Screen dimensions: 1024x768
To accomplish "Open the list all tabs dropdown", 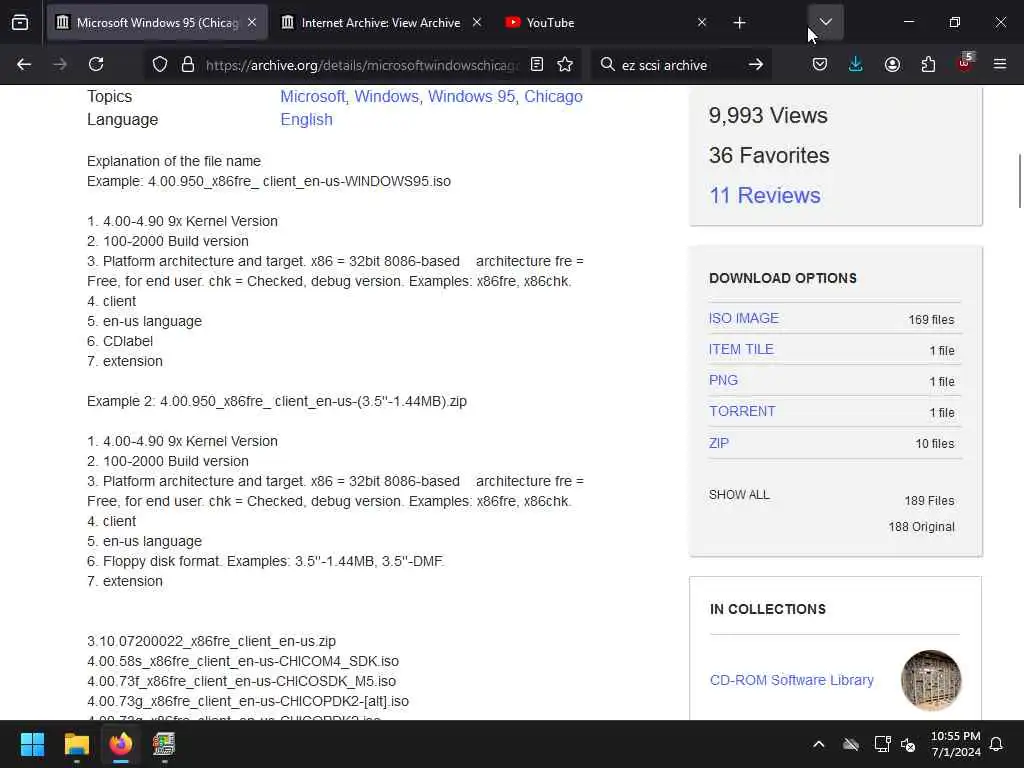I will tap(825, 22).
